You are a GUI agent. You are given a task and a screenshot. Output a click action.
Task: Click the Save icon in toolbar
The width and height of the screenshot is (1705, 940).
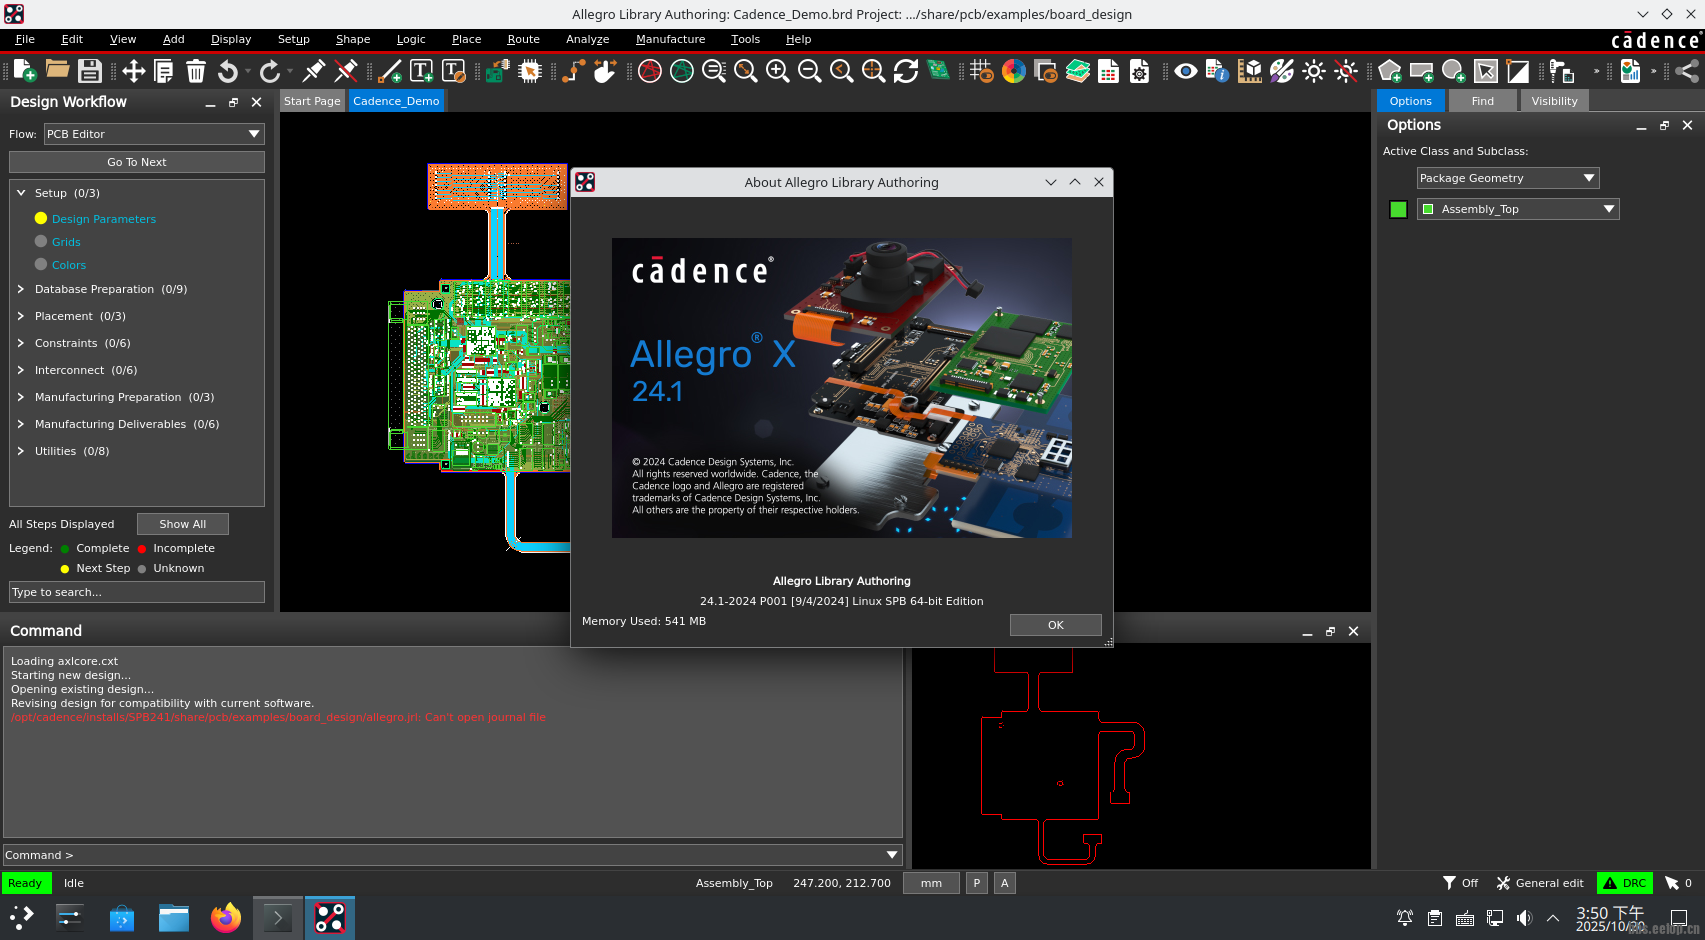[x=90, y=71]
